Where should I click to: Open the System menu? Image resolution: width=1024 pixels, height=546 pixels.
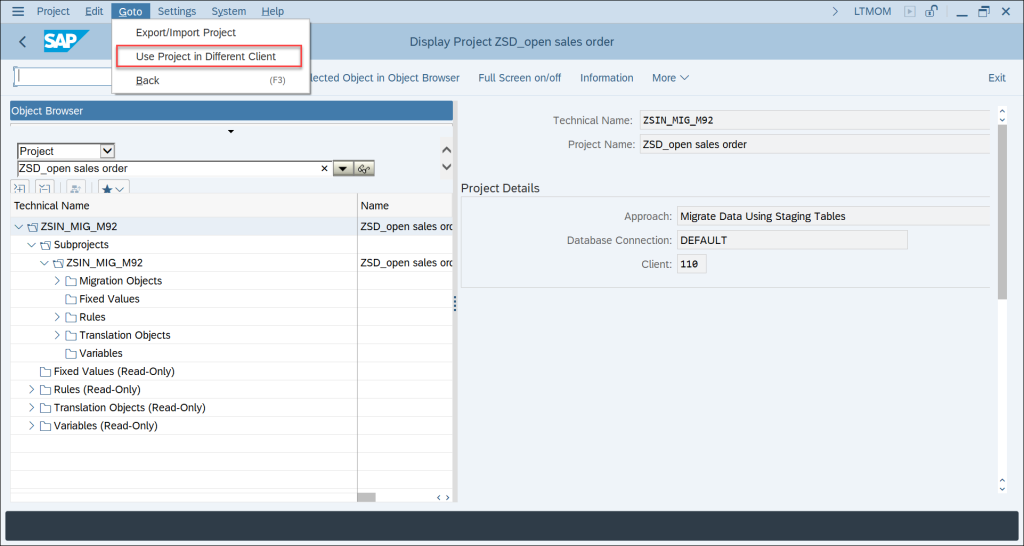(x=229, y=11)
